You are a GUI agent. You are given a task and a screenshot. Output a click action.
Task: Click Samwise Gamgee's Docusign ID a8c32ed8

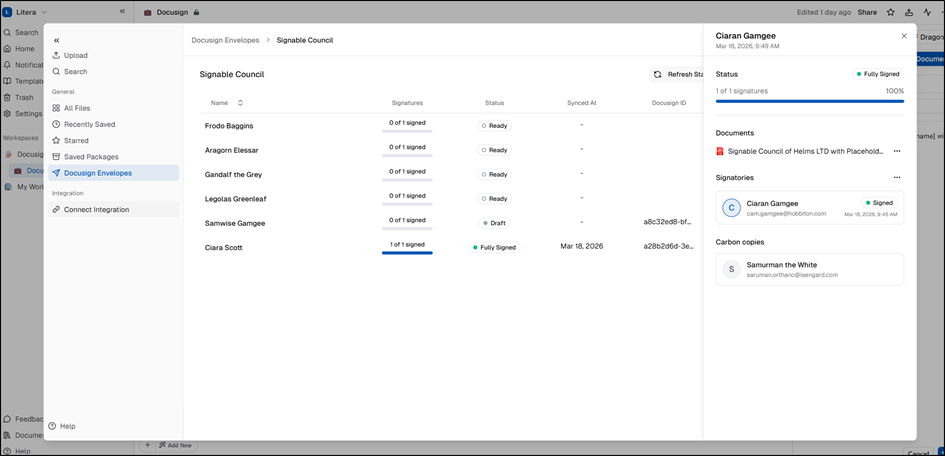click(x=665, y=222)
